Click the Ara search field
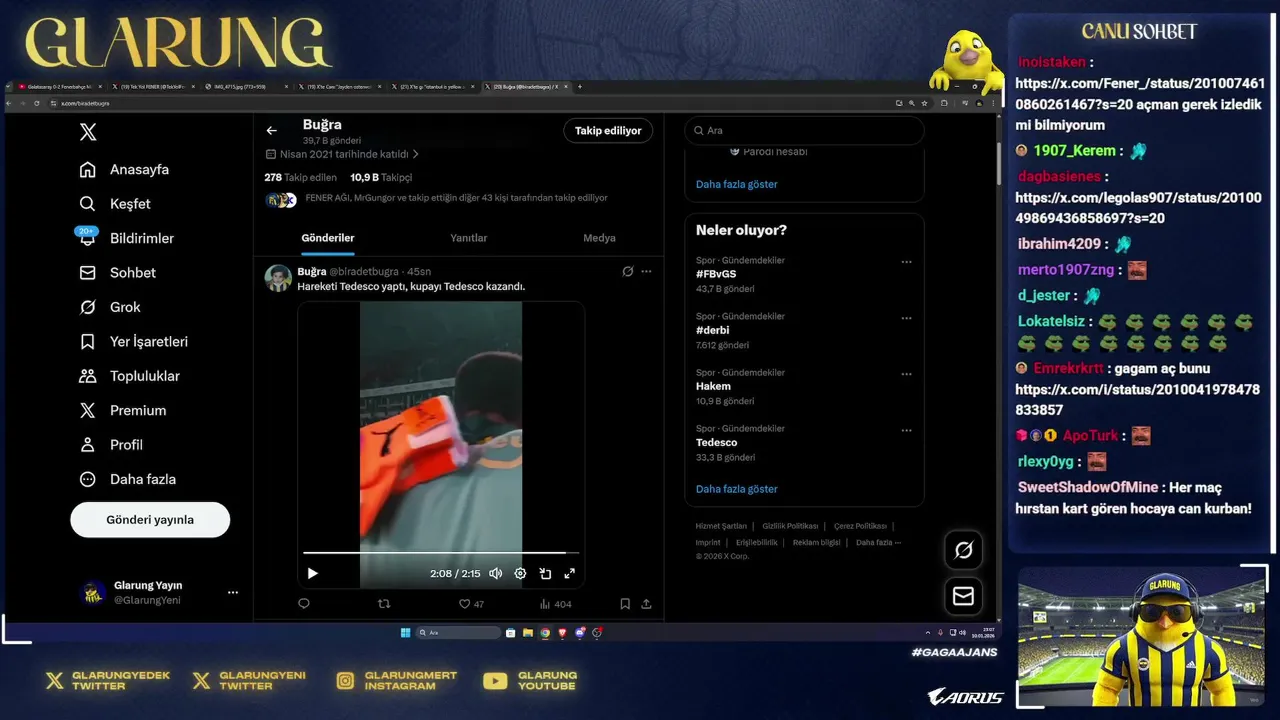Image resolution: width=1280 pixels, height=720 pixels. (x=804, y=131)
